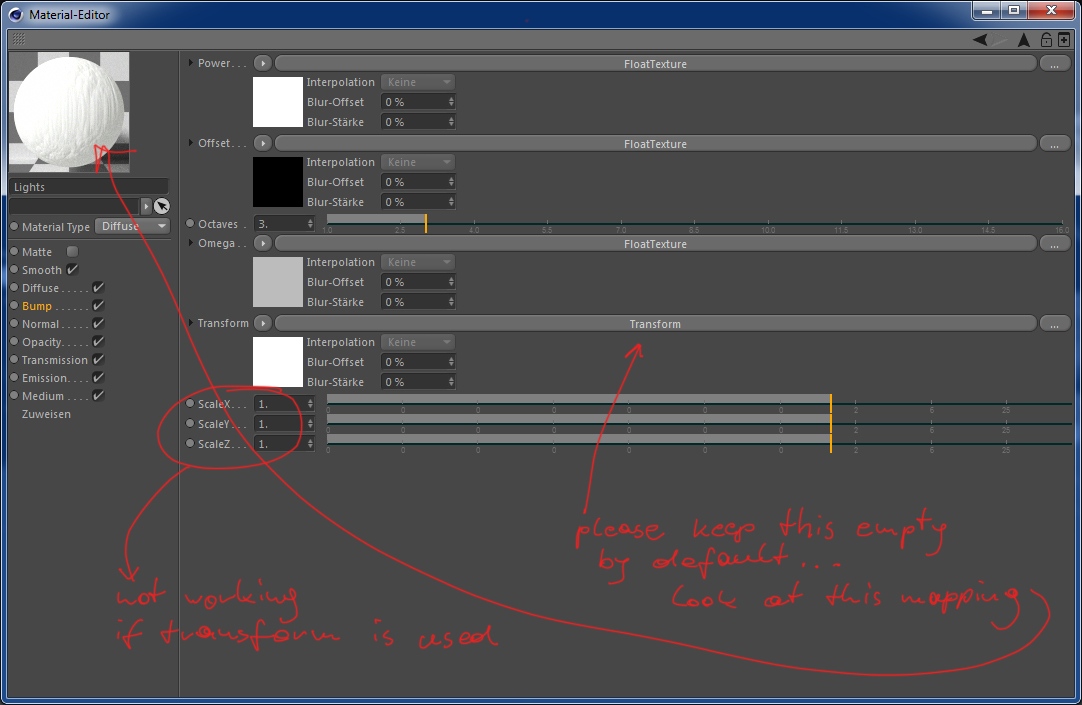The height and width of the screenshot is (705, 1082).
Task: Click the Cinema 4D icon in title bar
Action: (15, 14)
